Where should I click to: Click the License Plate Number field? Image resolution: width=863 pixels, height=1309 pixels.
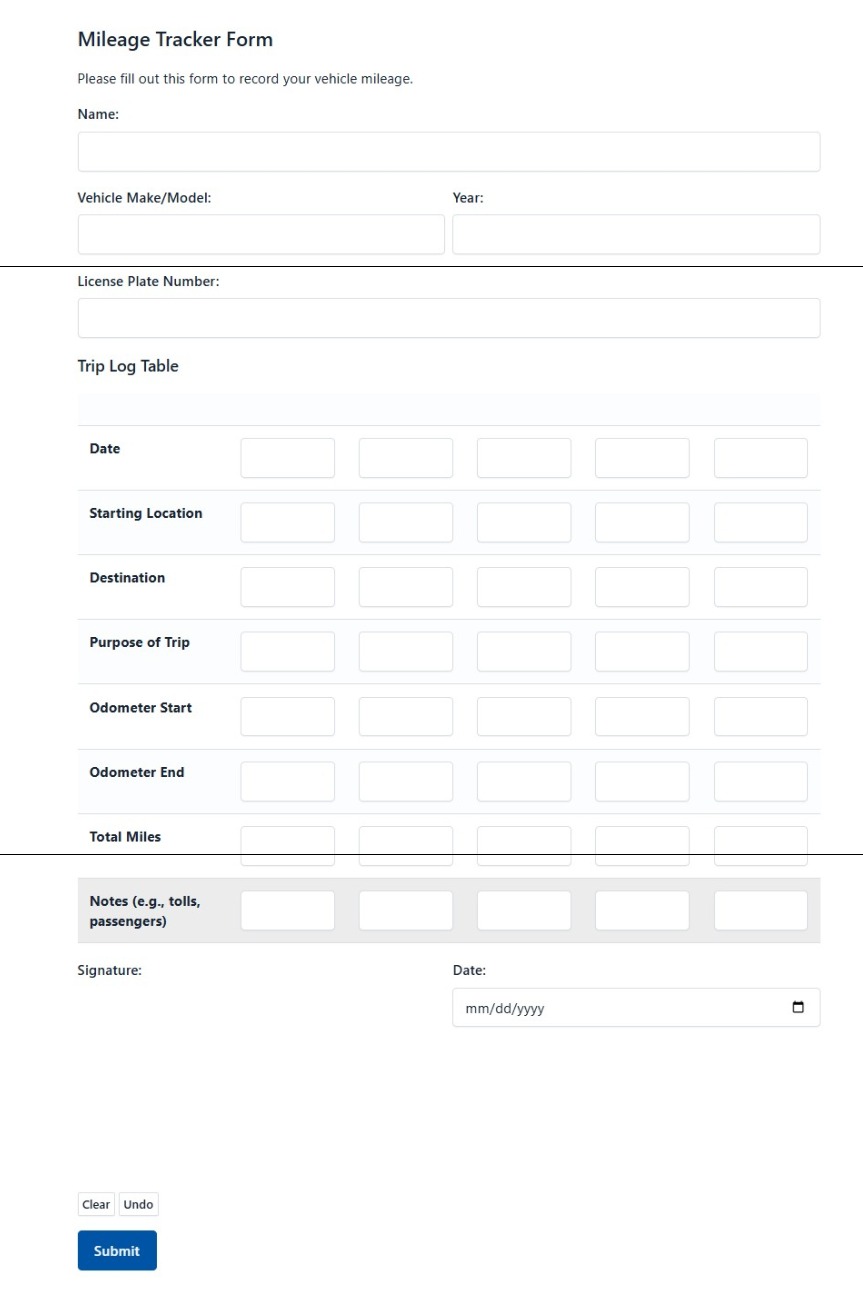(449, 318)
